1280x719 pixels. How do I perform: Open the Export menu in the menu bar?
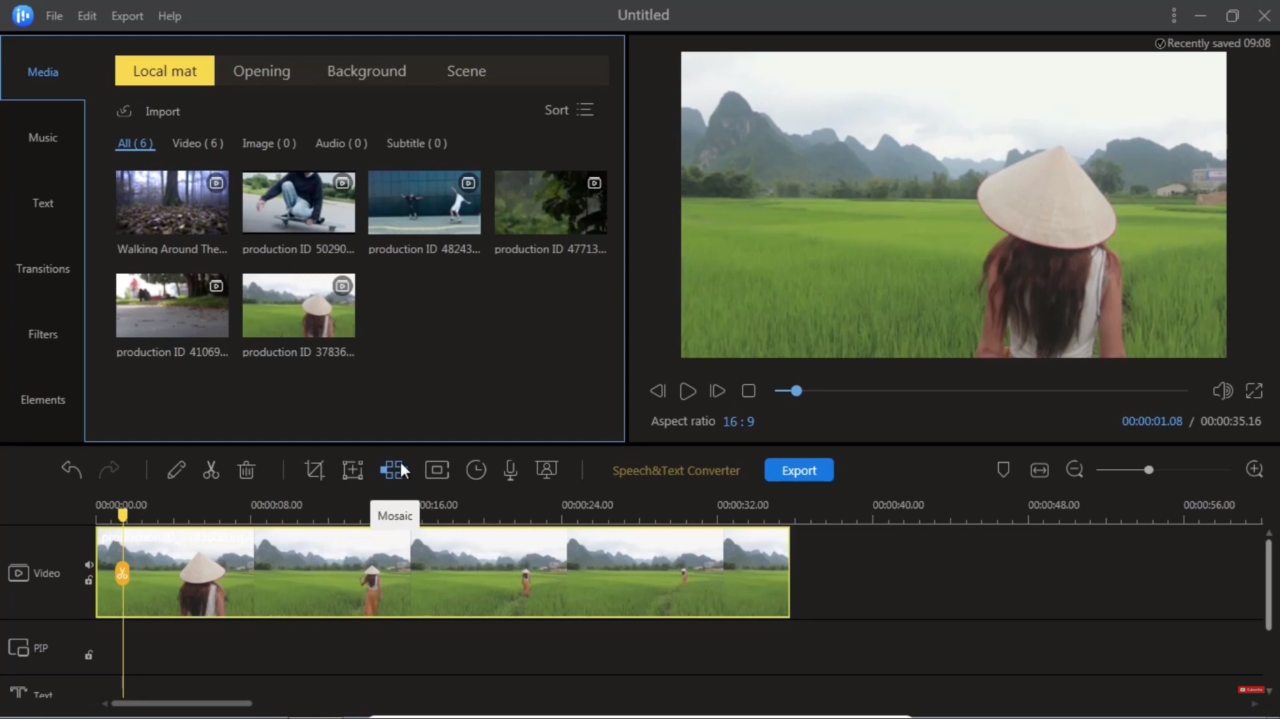pyautogui.click(x=127, y=15)
